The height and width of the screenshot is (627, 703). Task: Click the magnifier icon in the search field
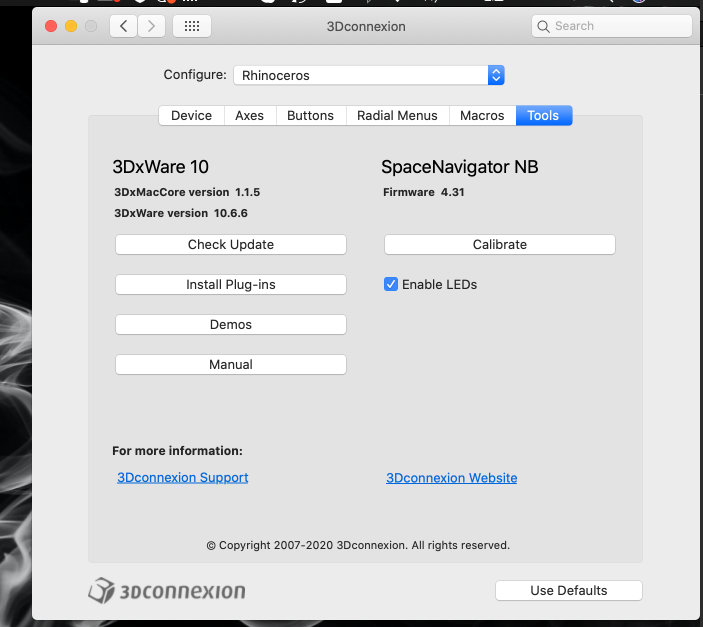(543, 26)
